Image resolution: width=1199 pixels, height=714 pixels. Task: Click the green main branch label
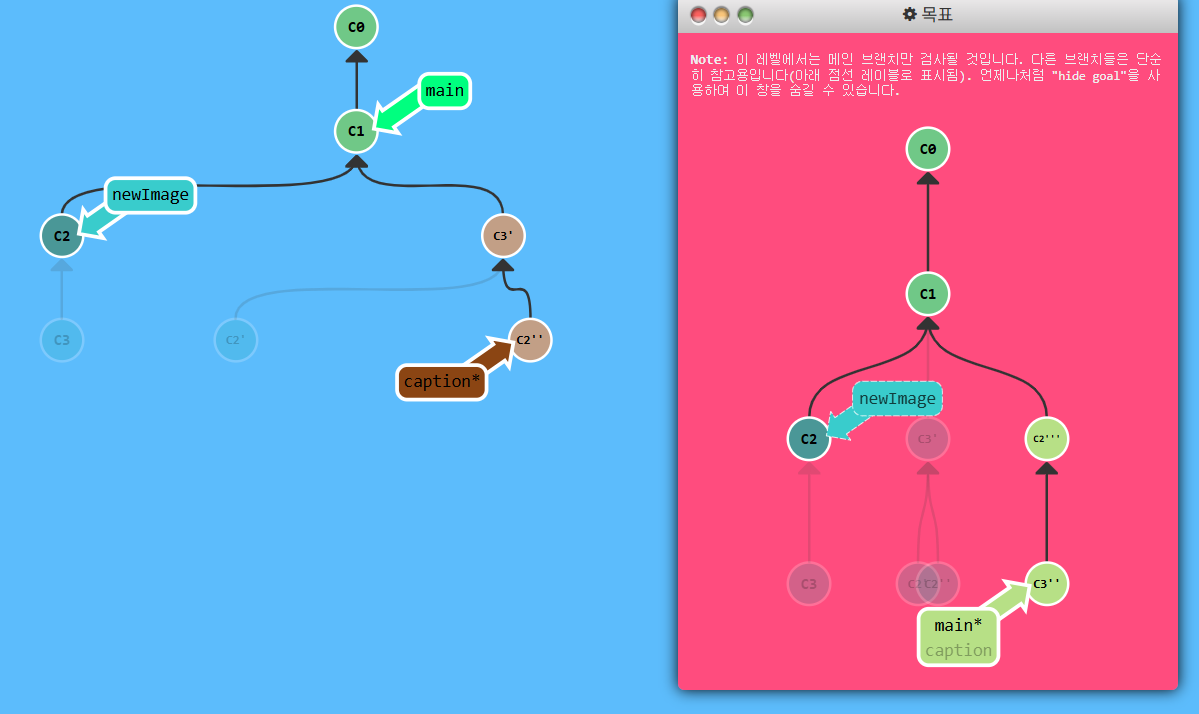444,91
